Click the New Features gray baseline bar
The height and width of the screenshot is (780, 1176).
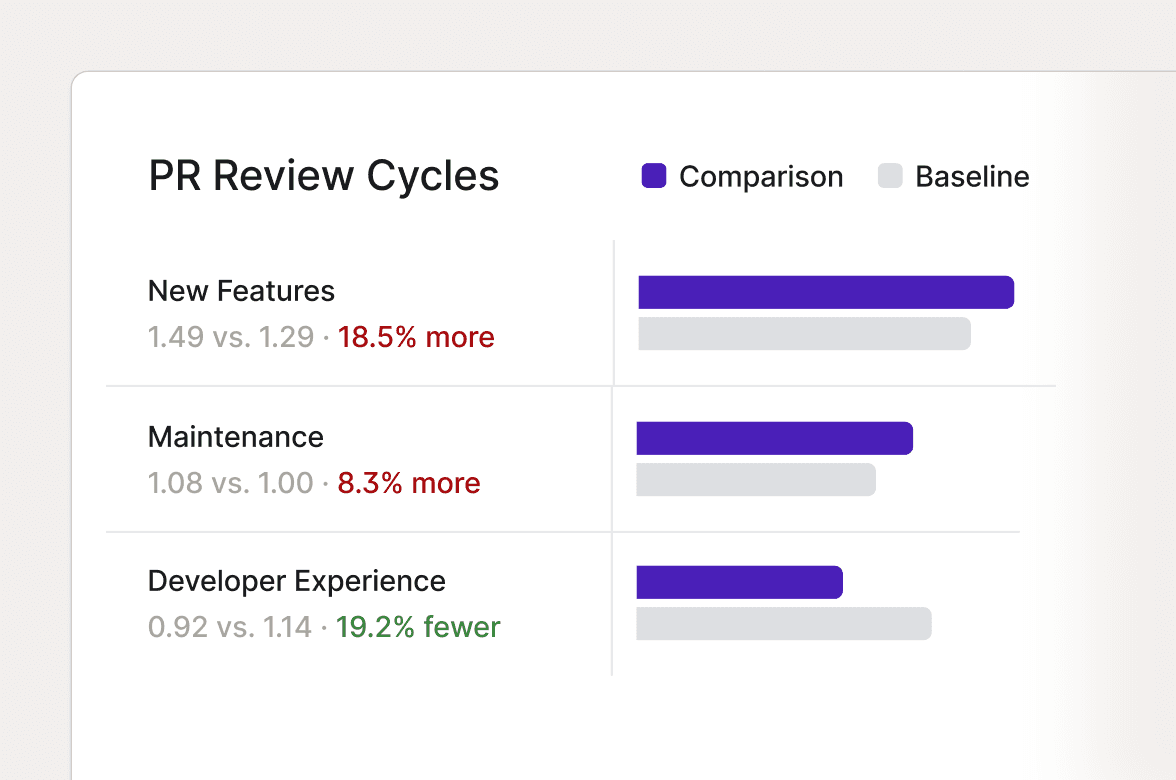[x=804, y=334]
